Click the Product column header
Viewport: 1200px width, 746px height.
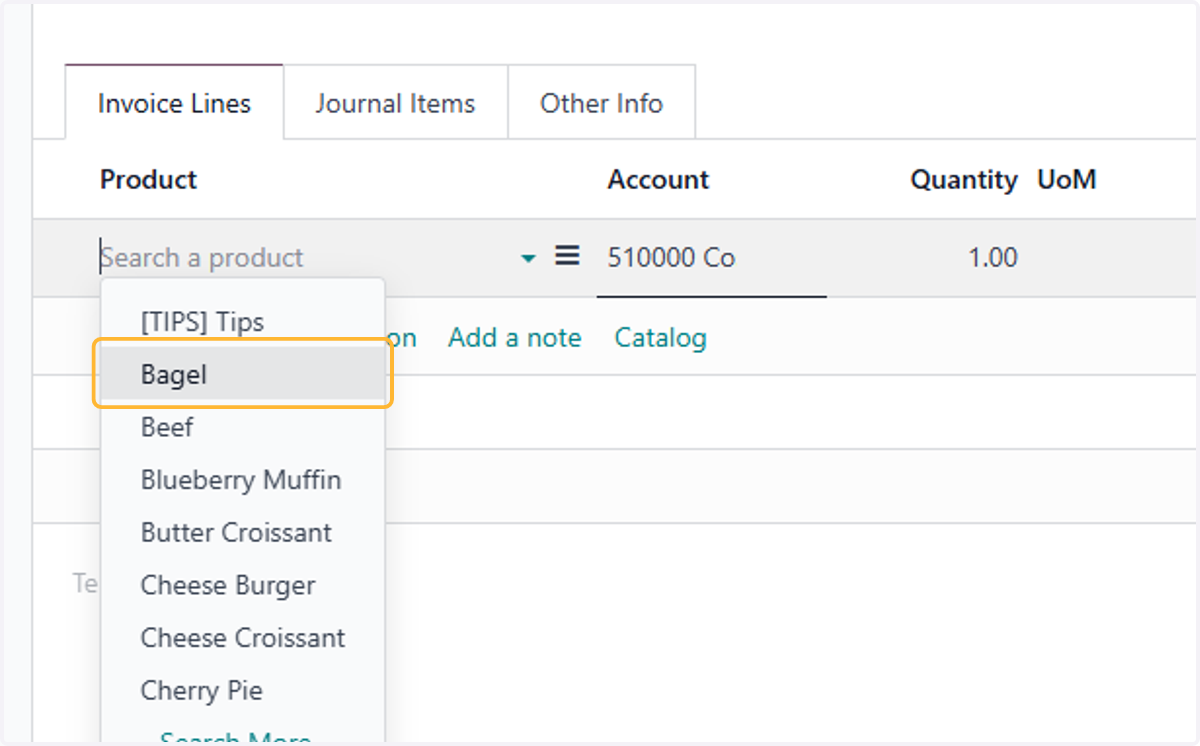[148, 180]
